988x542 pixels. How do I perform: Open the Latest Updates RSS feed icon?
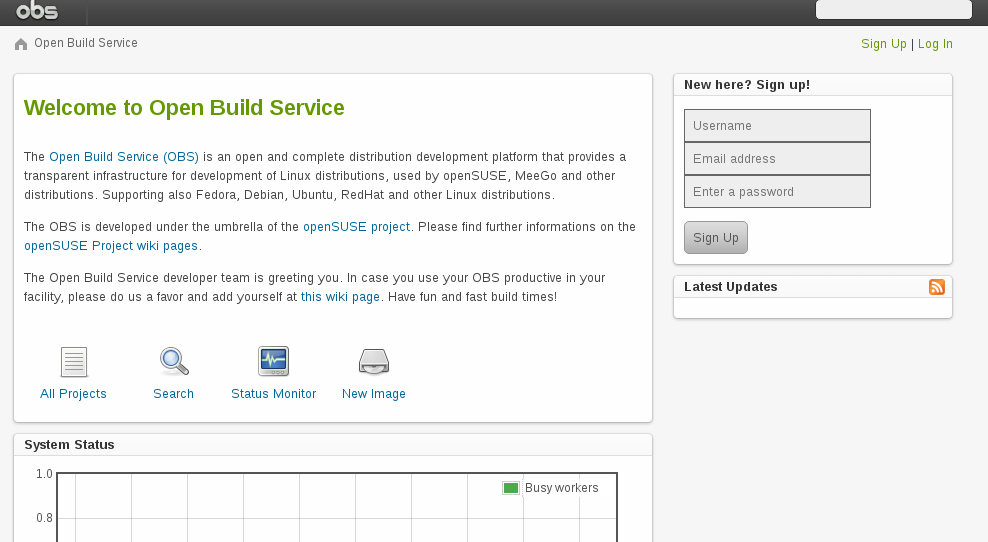coord(937,287)
